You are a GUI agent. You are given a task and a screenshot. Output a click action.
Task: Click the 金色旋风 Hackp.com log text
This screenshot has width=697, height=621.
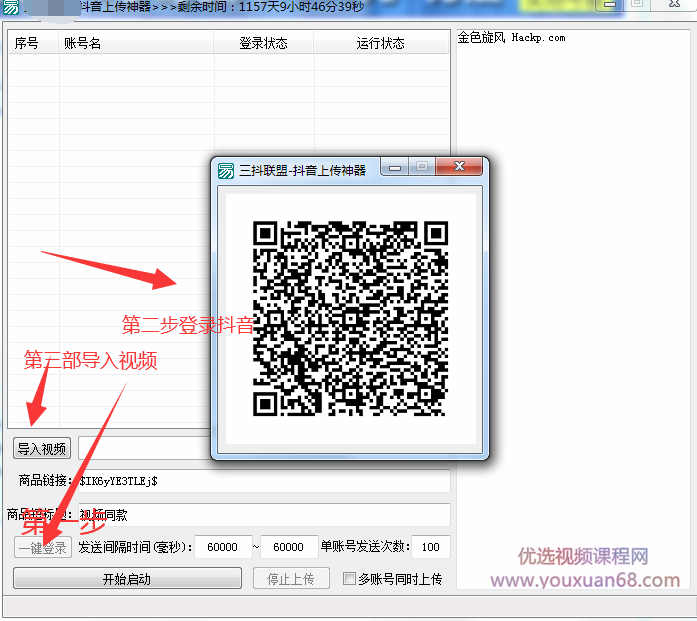(512, 38)
